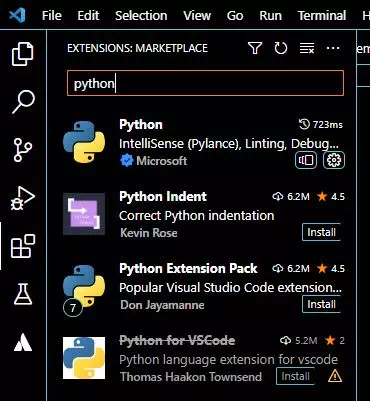Click the VS Code logo icon
Viewport: 370px width, 401px height.
coord(17,15)
